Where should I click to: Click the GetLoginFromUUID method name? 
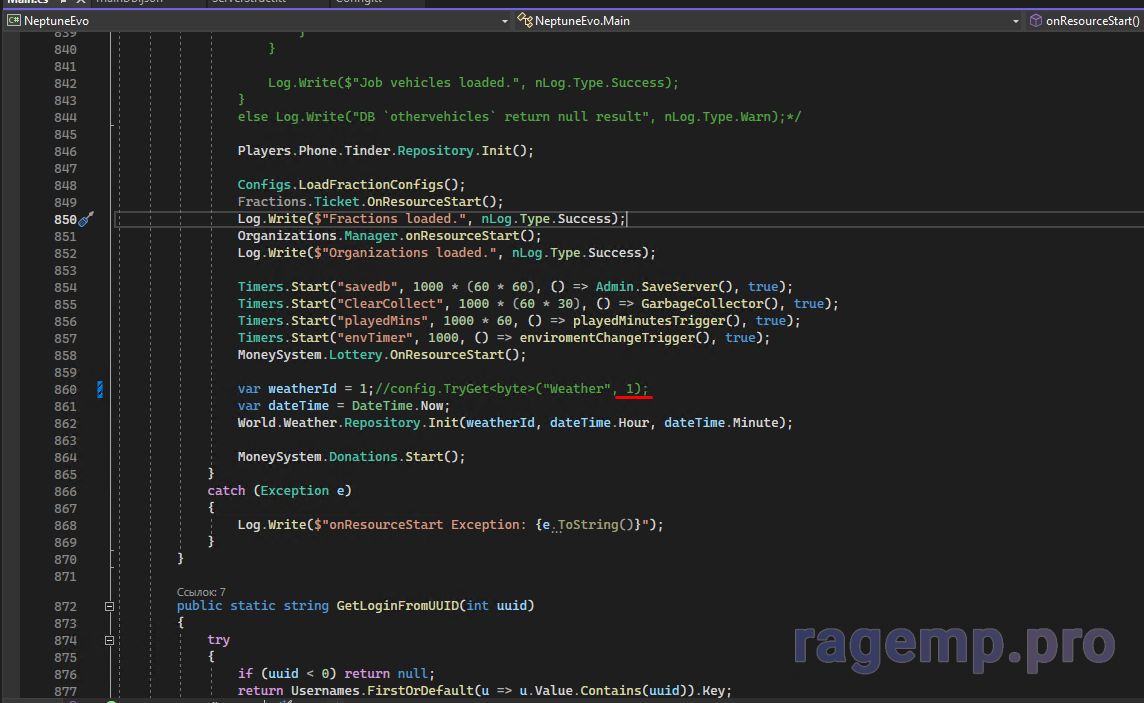tap(397, 606)
